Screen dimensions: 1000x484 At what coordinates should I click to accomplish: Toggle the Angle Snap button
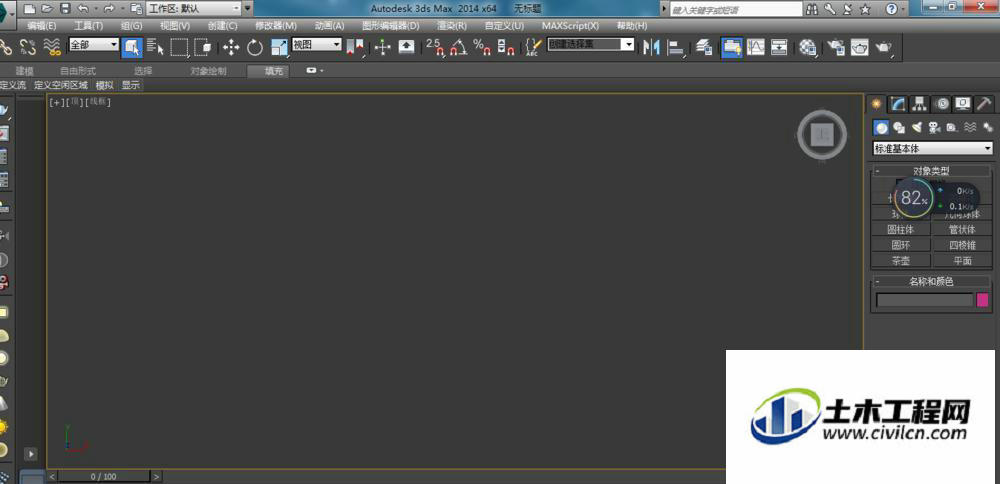459,47
